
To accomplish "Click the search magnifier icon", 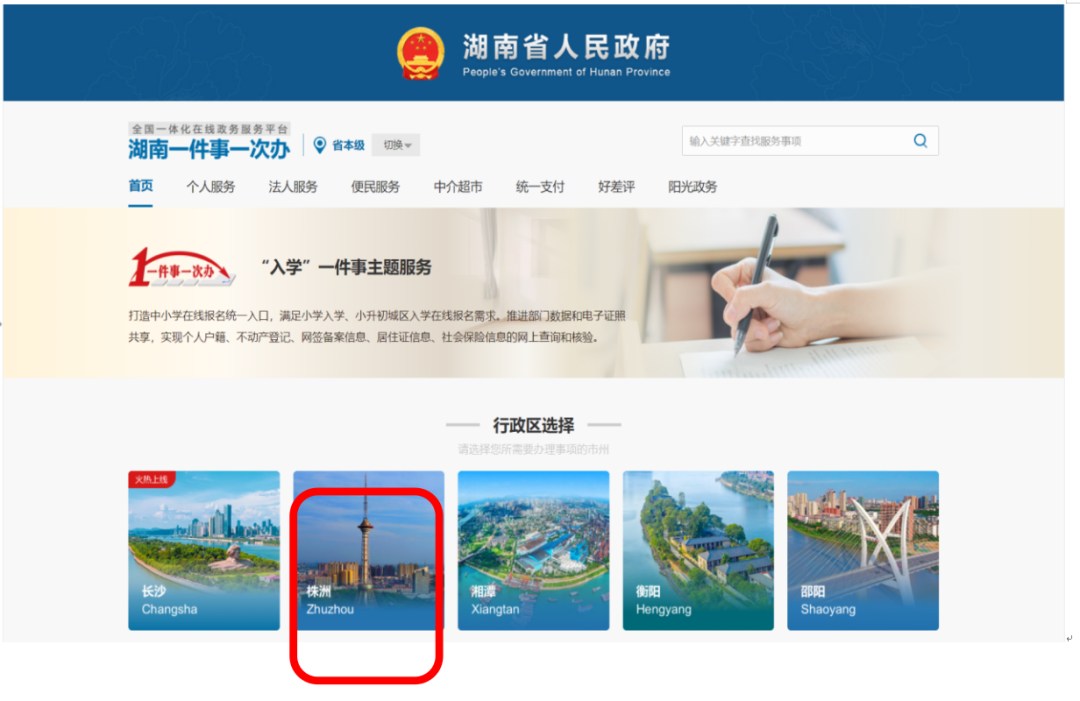I will click(920, 140).
